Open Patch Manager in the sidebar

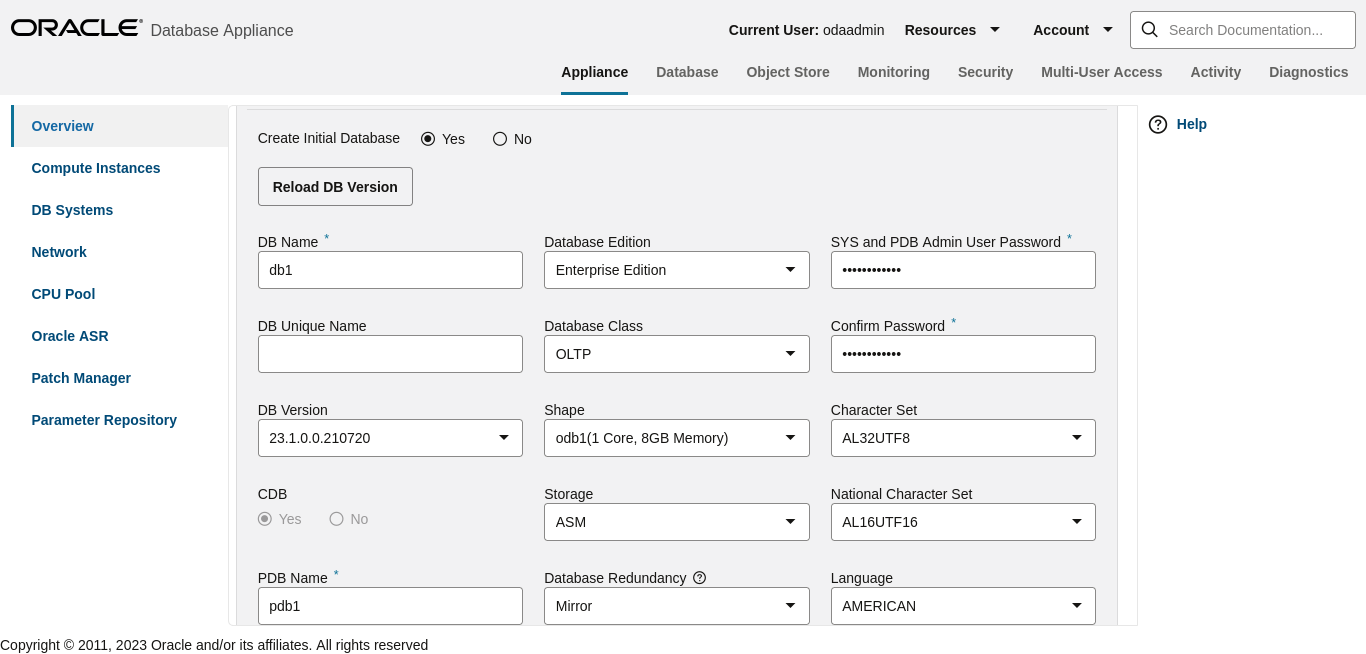pyautogui.click(x=81, y=378)
